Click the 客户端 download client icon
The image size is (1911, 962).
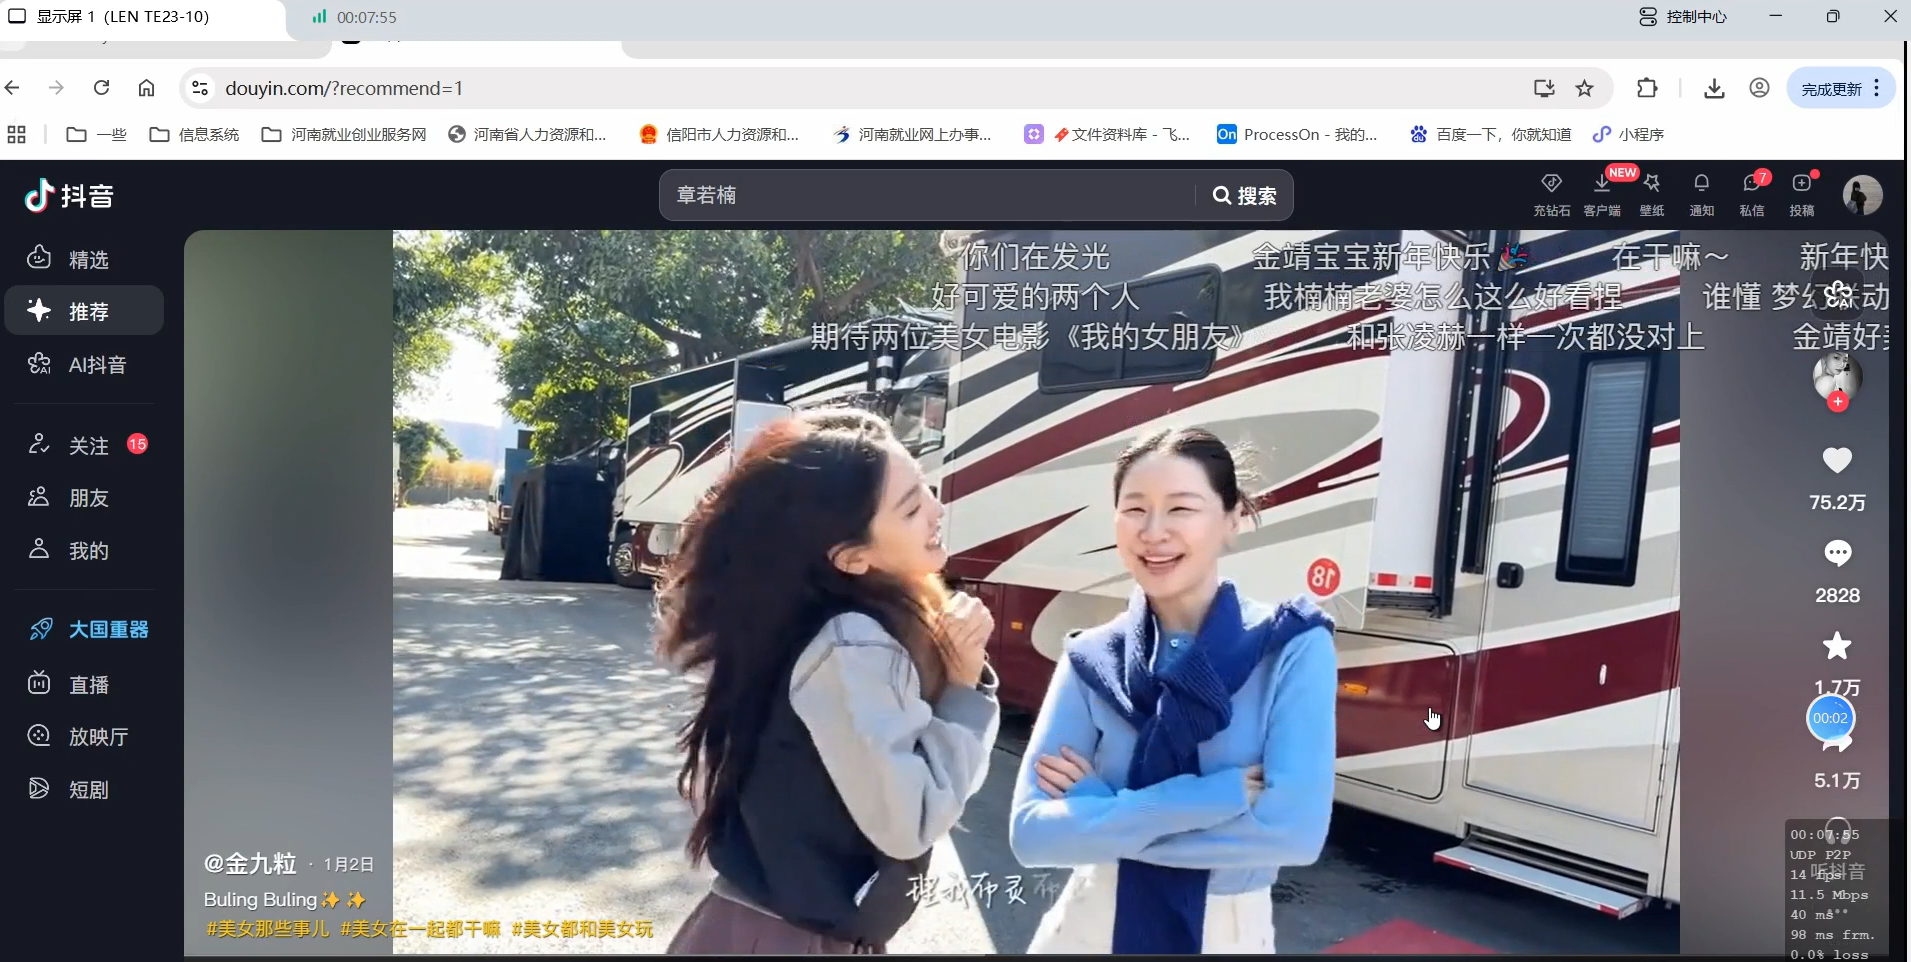(1602, 194)
